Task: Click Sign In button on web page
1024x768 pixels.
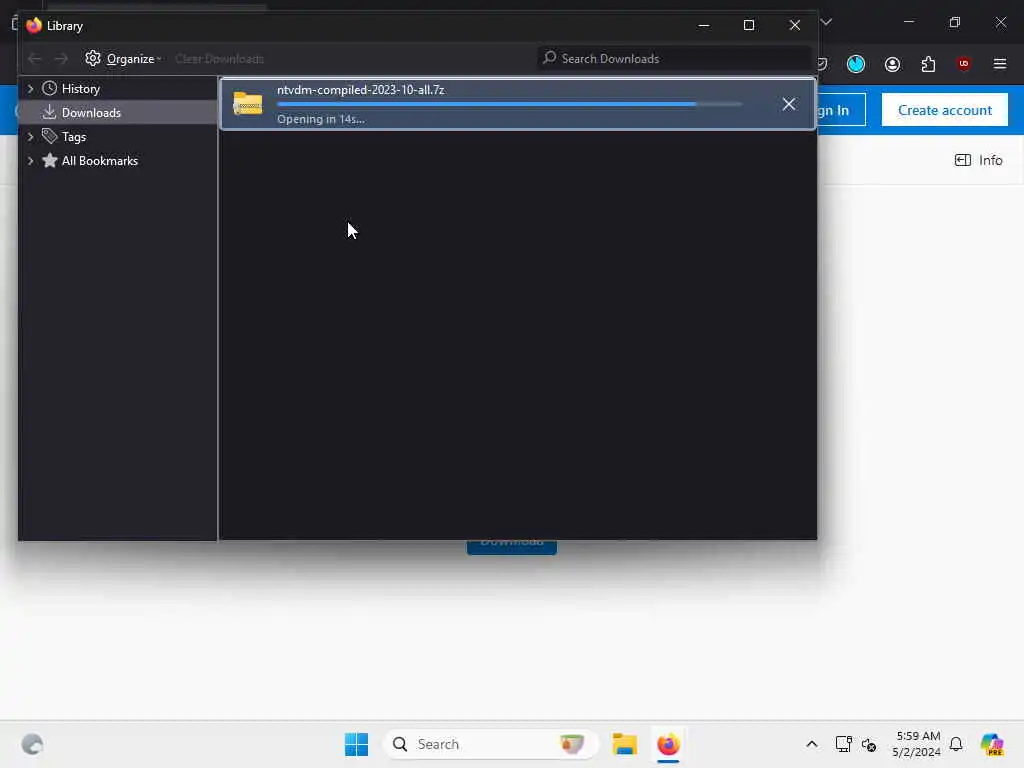Action: 841,110
